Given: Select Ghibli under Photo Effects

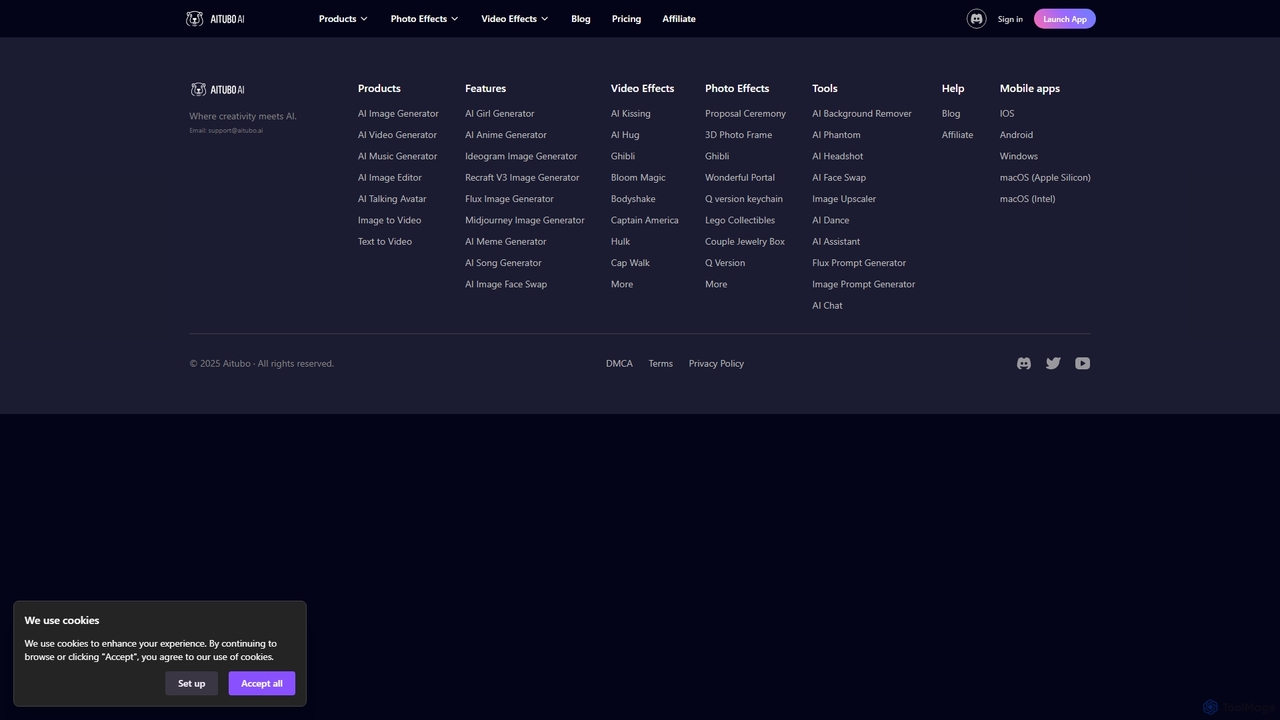Looking at the screenshot, I should click(717, 156).
